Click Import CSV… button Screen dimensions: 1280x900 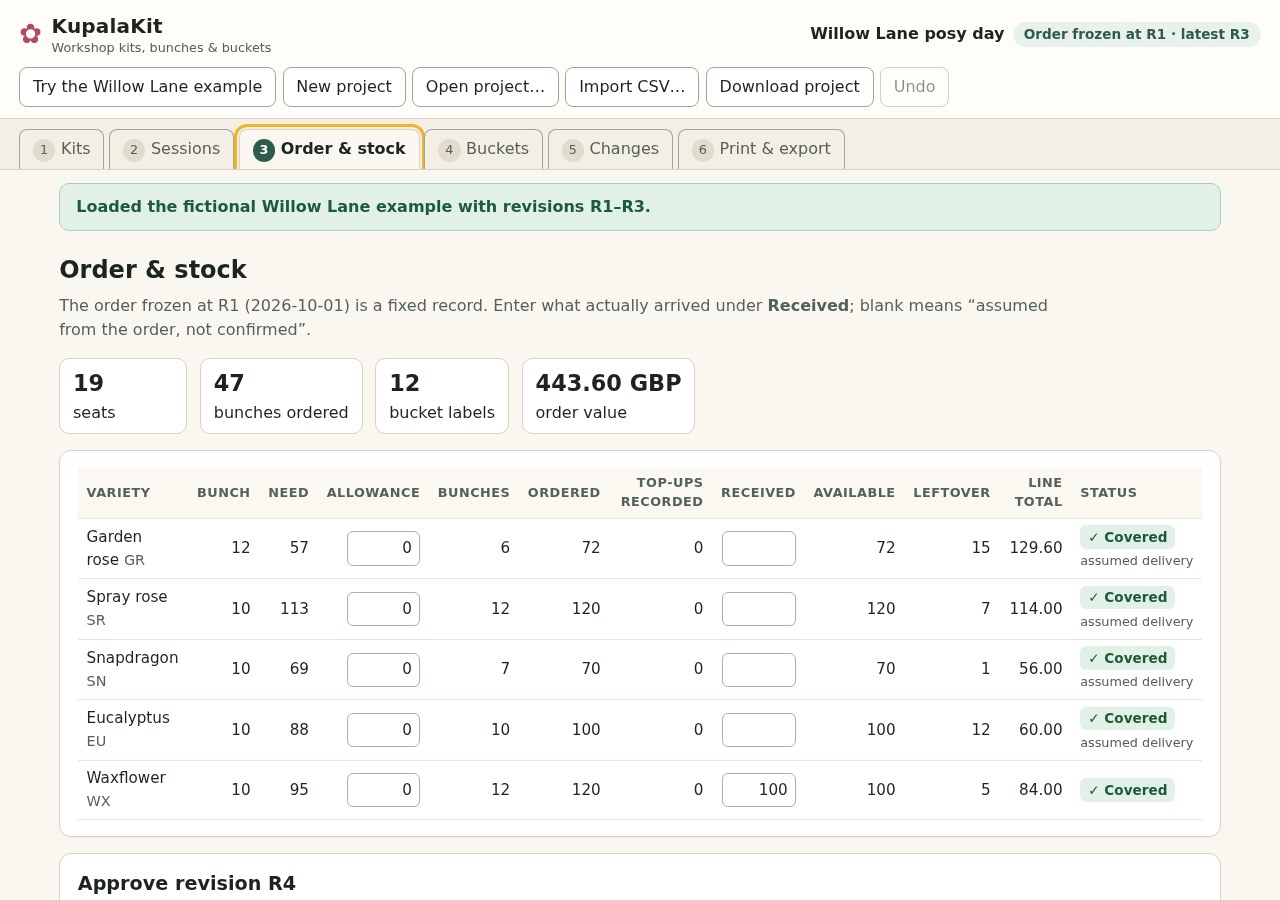click(632, 87)
